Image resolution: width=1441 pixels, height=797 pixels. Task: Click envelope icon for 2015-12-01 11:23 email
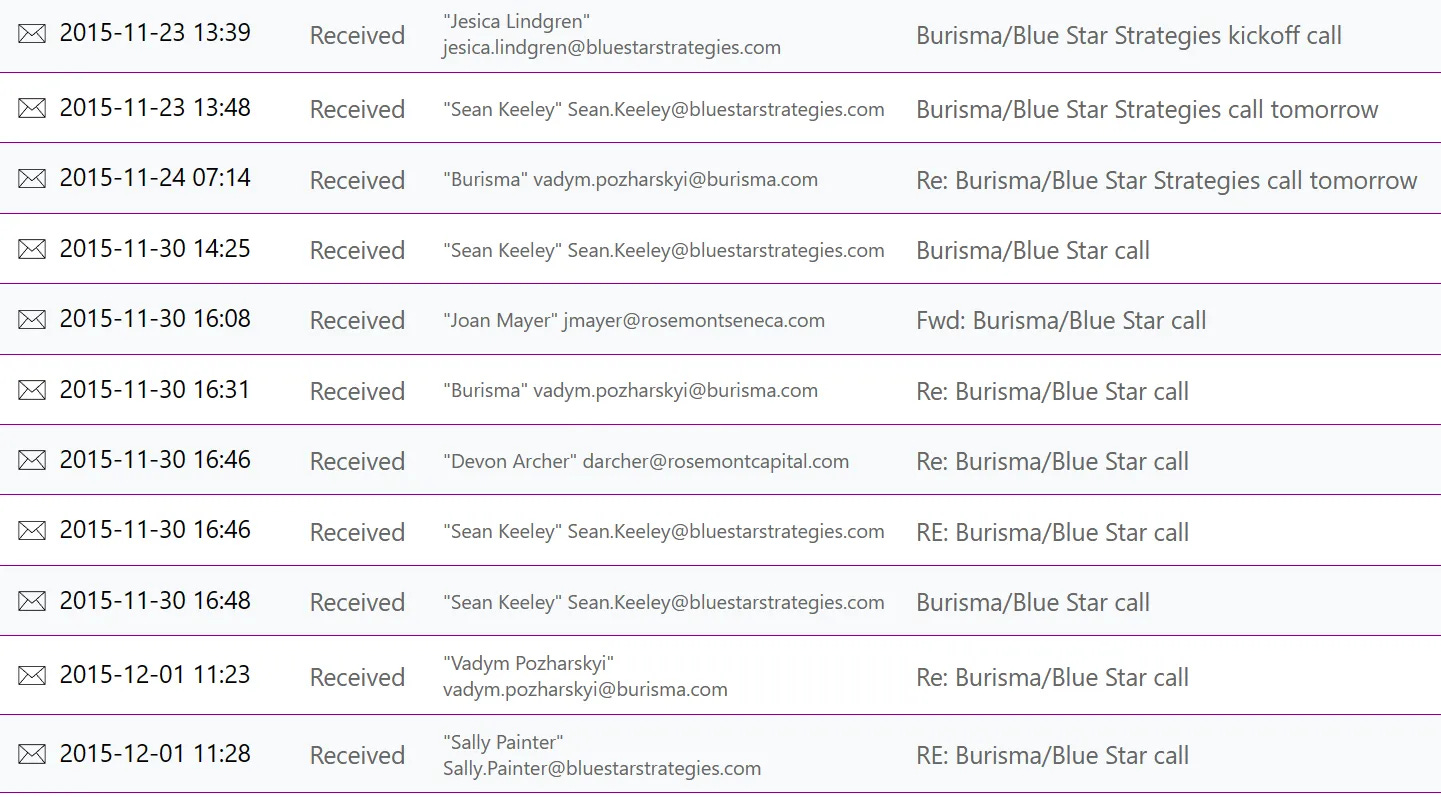click(x=32, y=675)
